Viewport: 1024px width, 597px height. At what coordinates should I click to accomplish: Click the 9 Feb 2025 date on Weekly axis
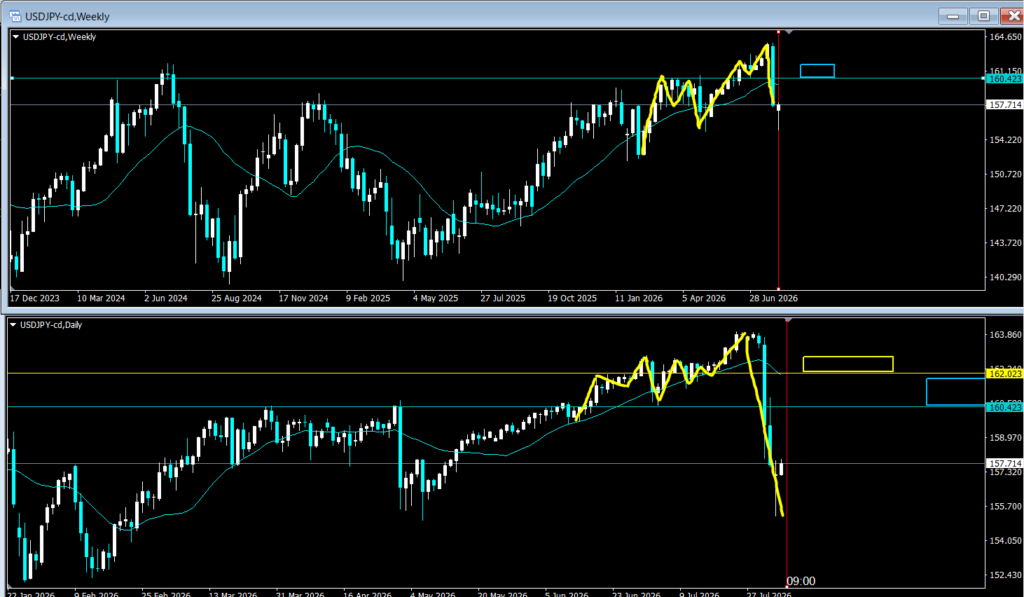368,298
